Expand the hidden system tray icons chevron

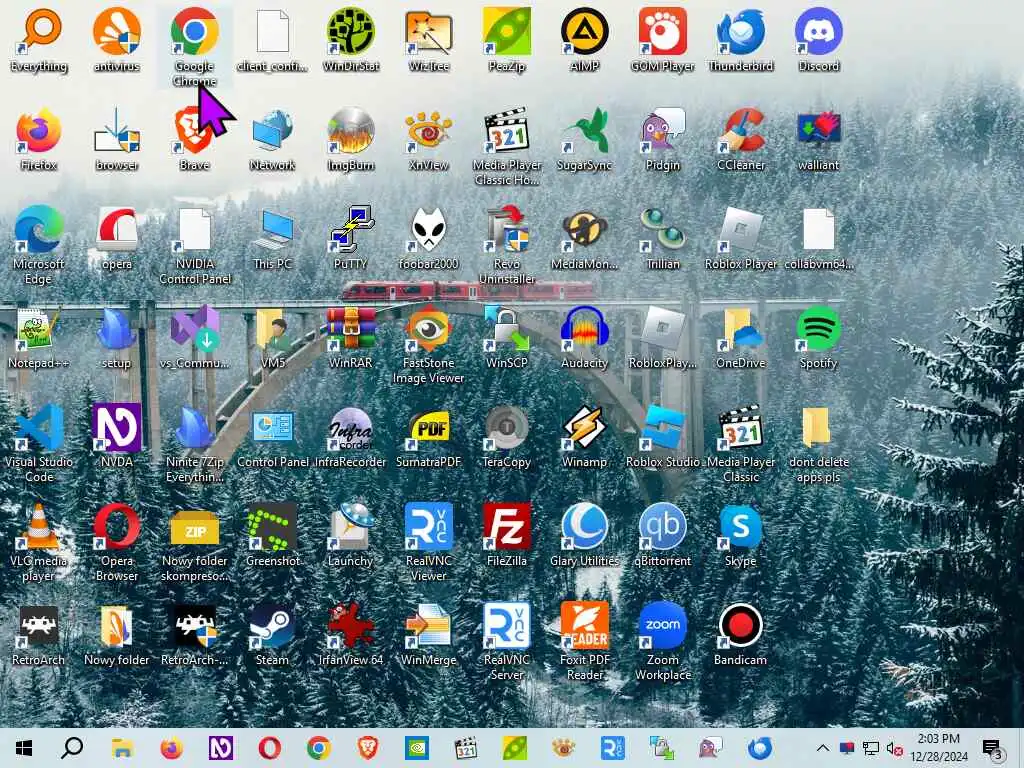[x=823, y=748]
